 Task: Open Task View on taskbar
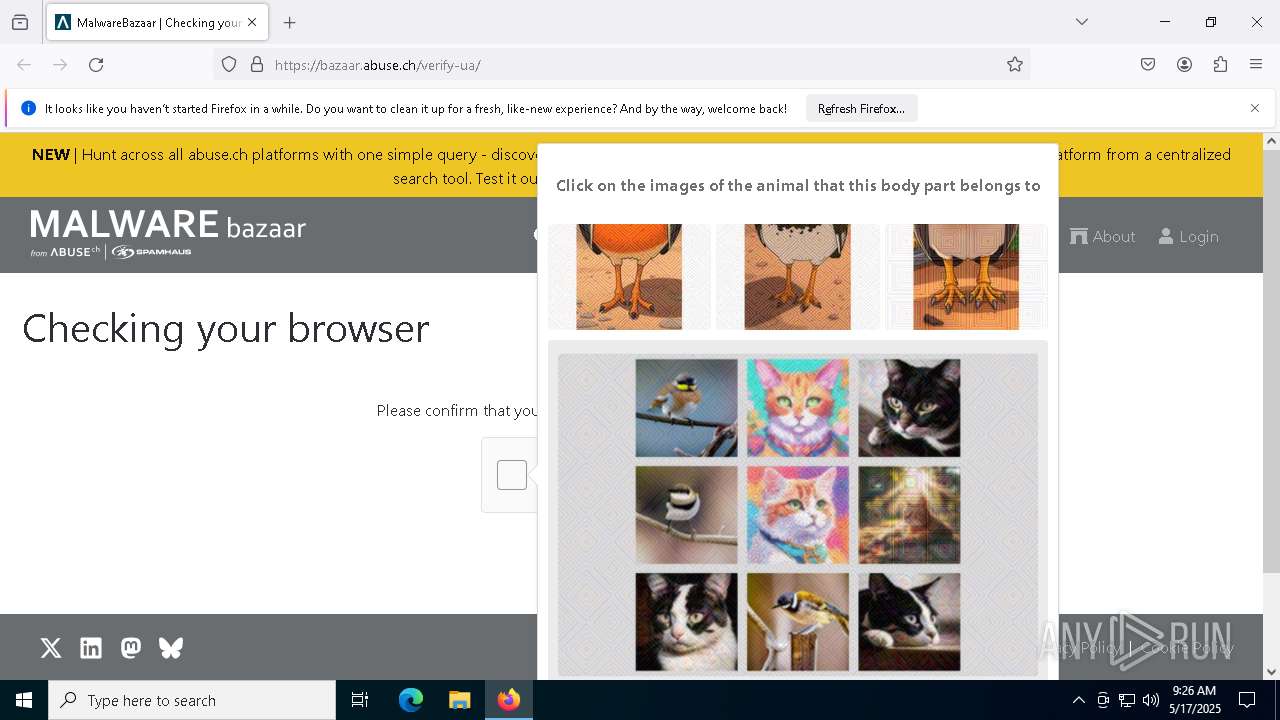pos(360,700)
